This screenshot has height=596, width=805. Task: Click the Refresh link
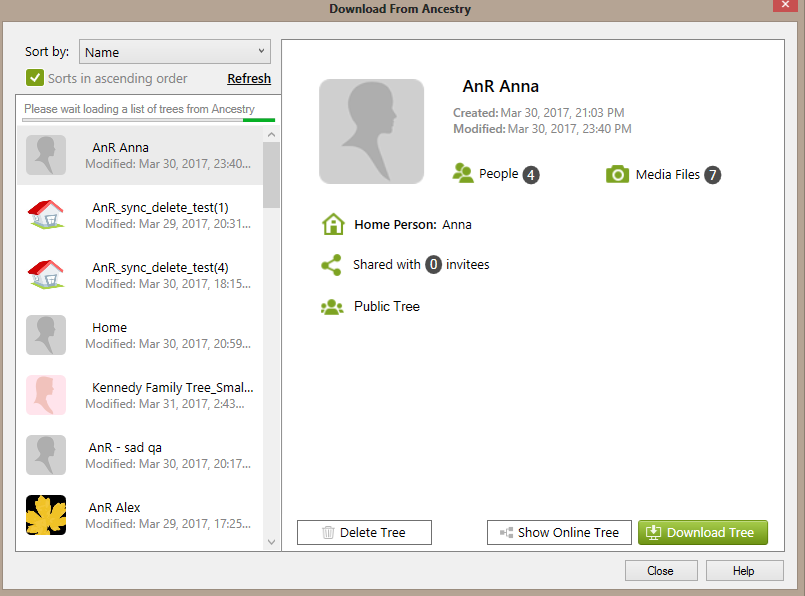(x=249, y=79)
